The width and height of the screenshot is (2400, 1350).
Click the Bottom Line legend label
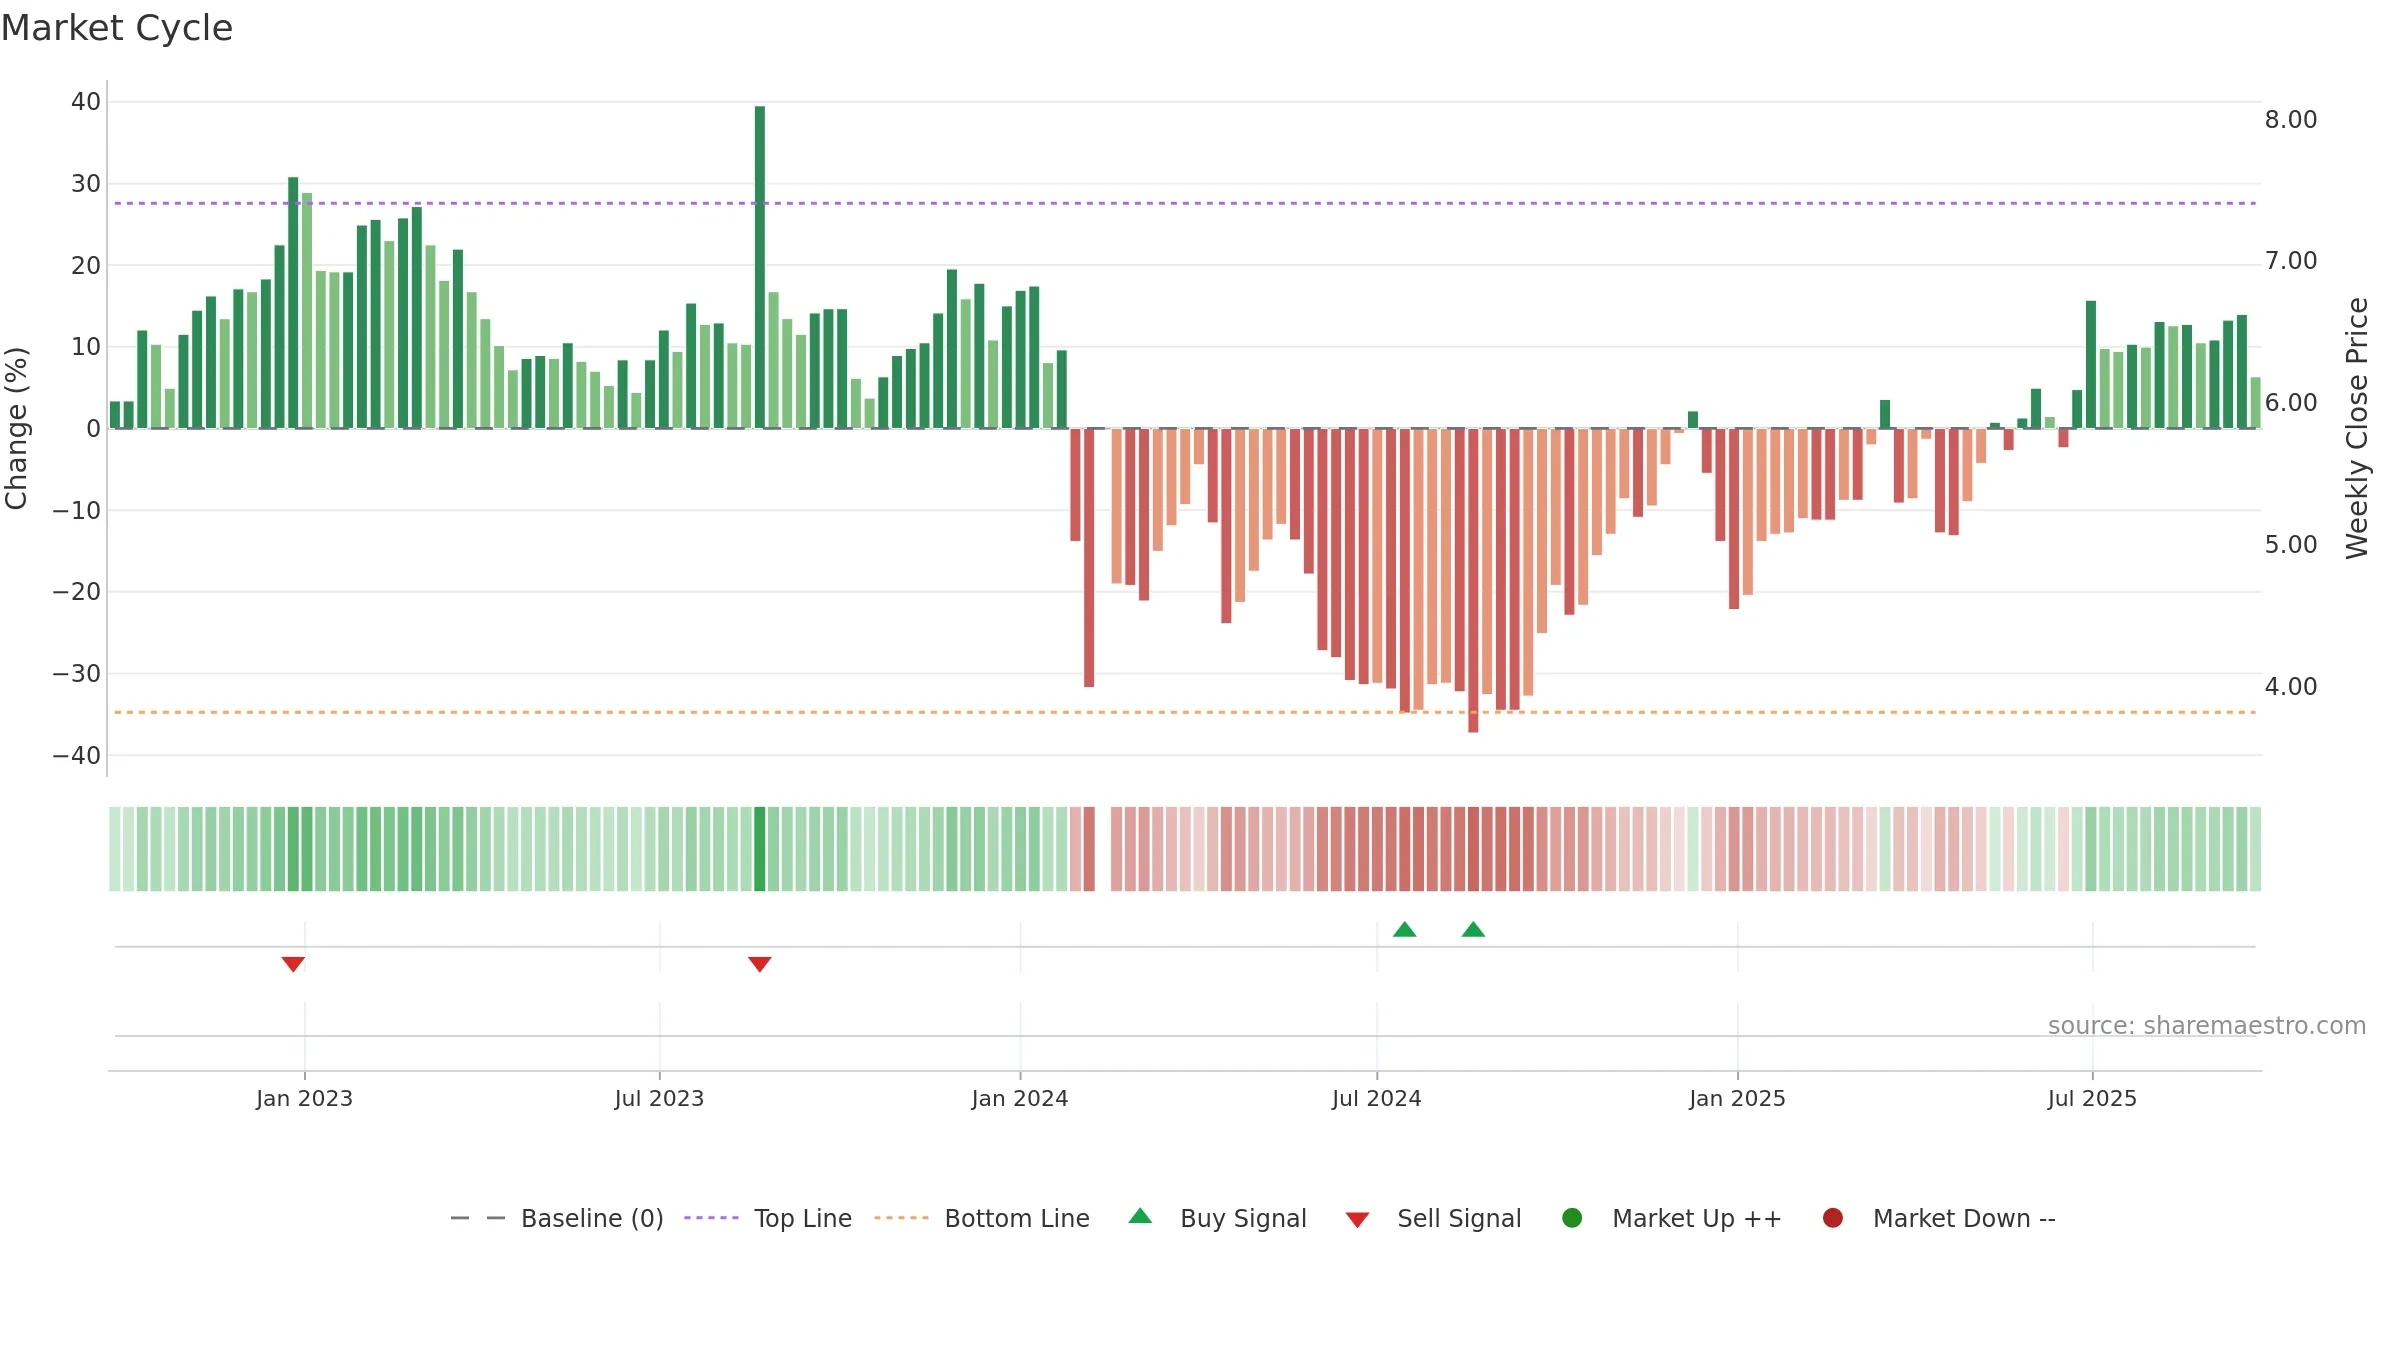[1017, 1219]
